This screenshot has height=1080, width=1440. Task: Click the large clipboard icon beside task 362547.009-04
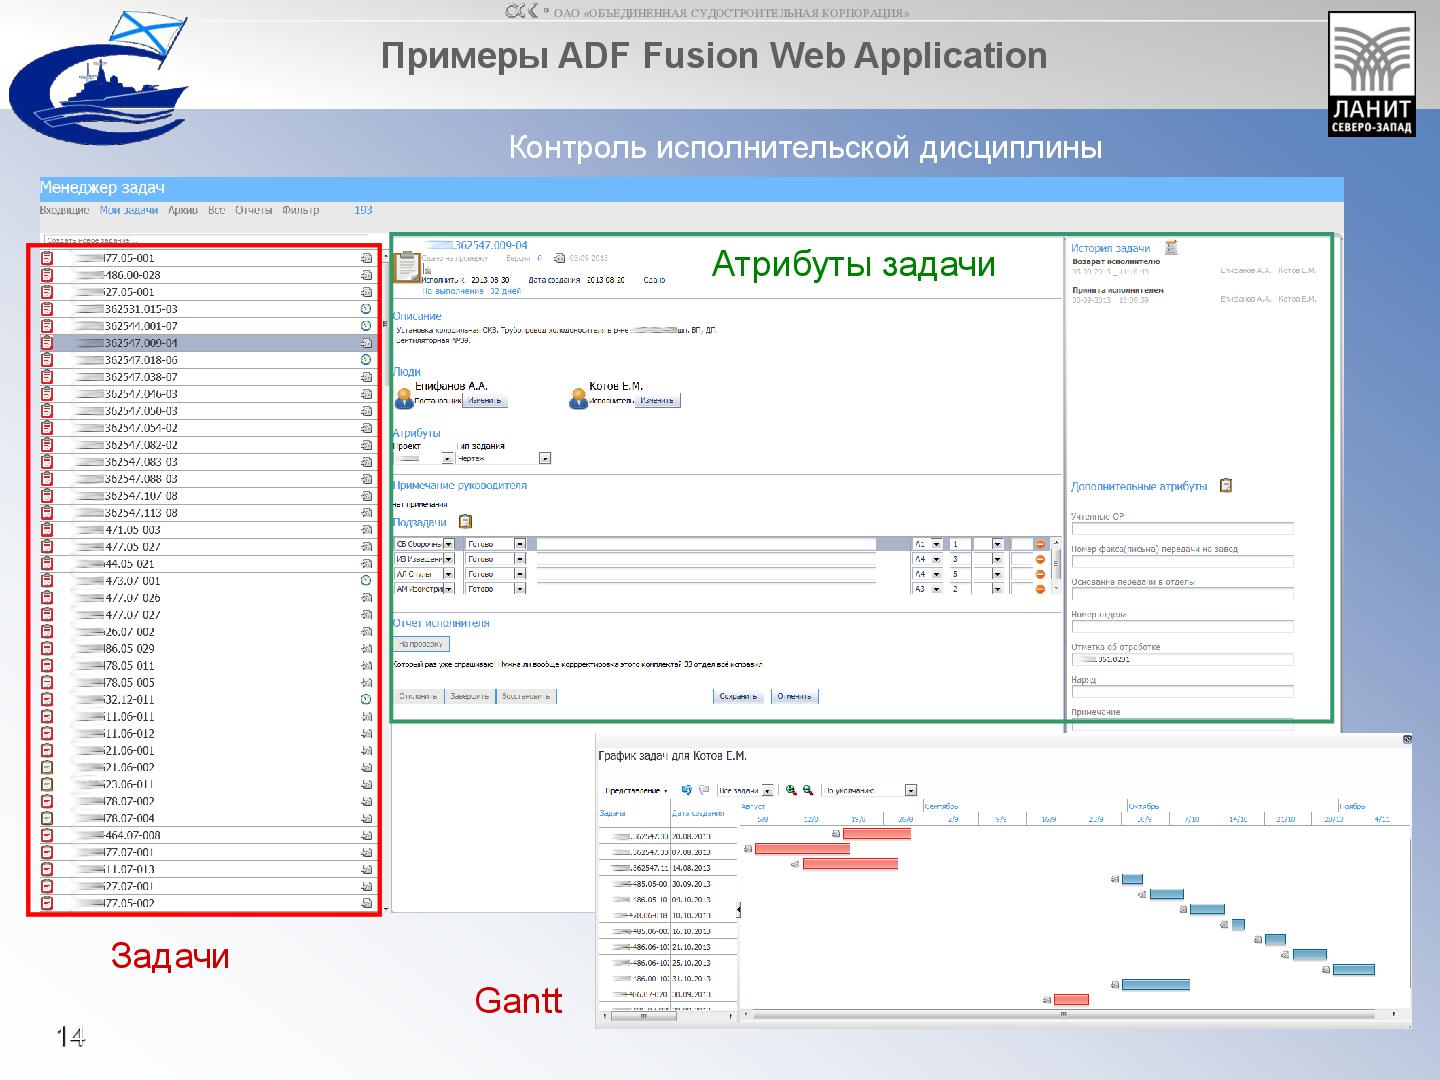[x=407, y=268]
